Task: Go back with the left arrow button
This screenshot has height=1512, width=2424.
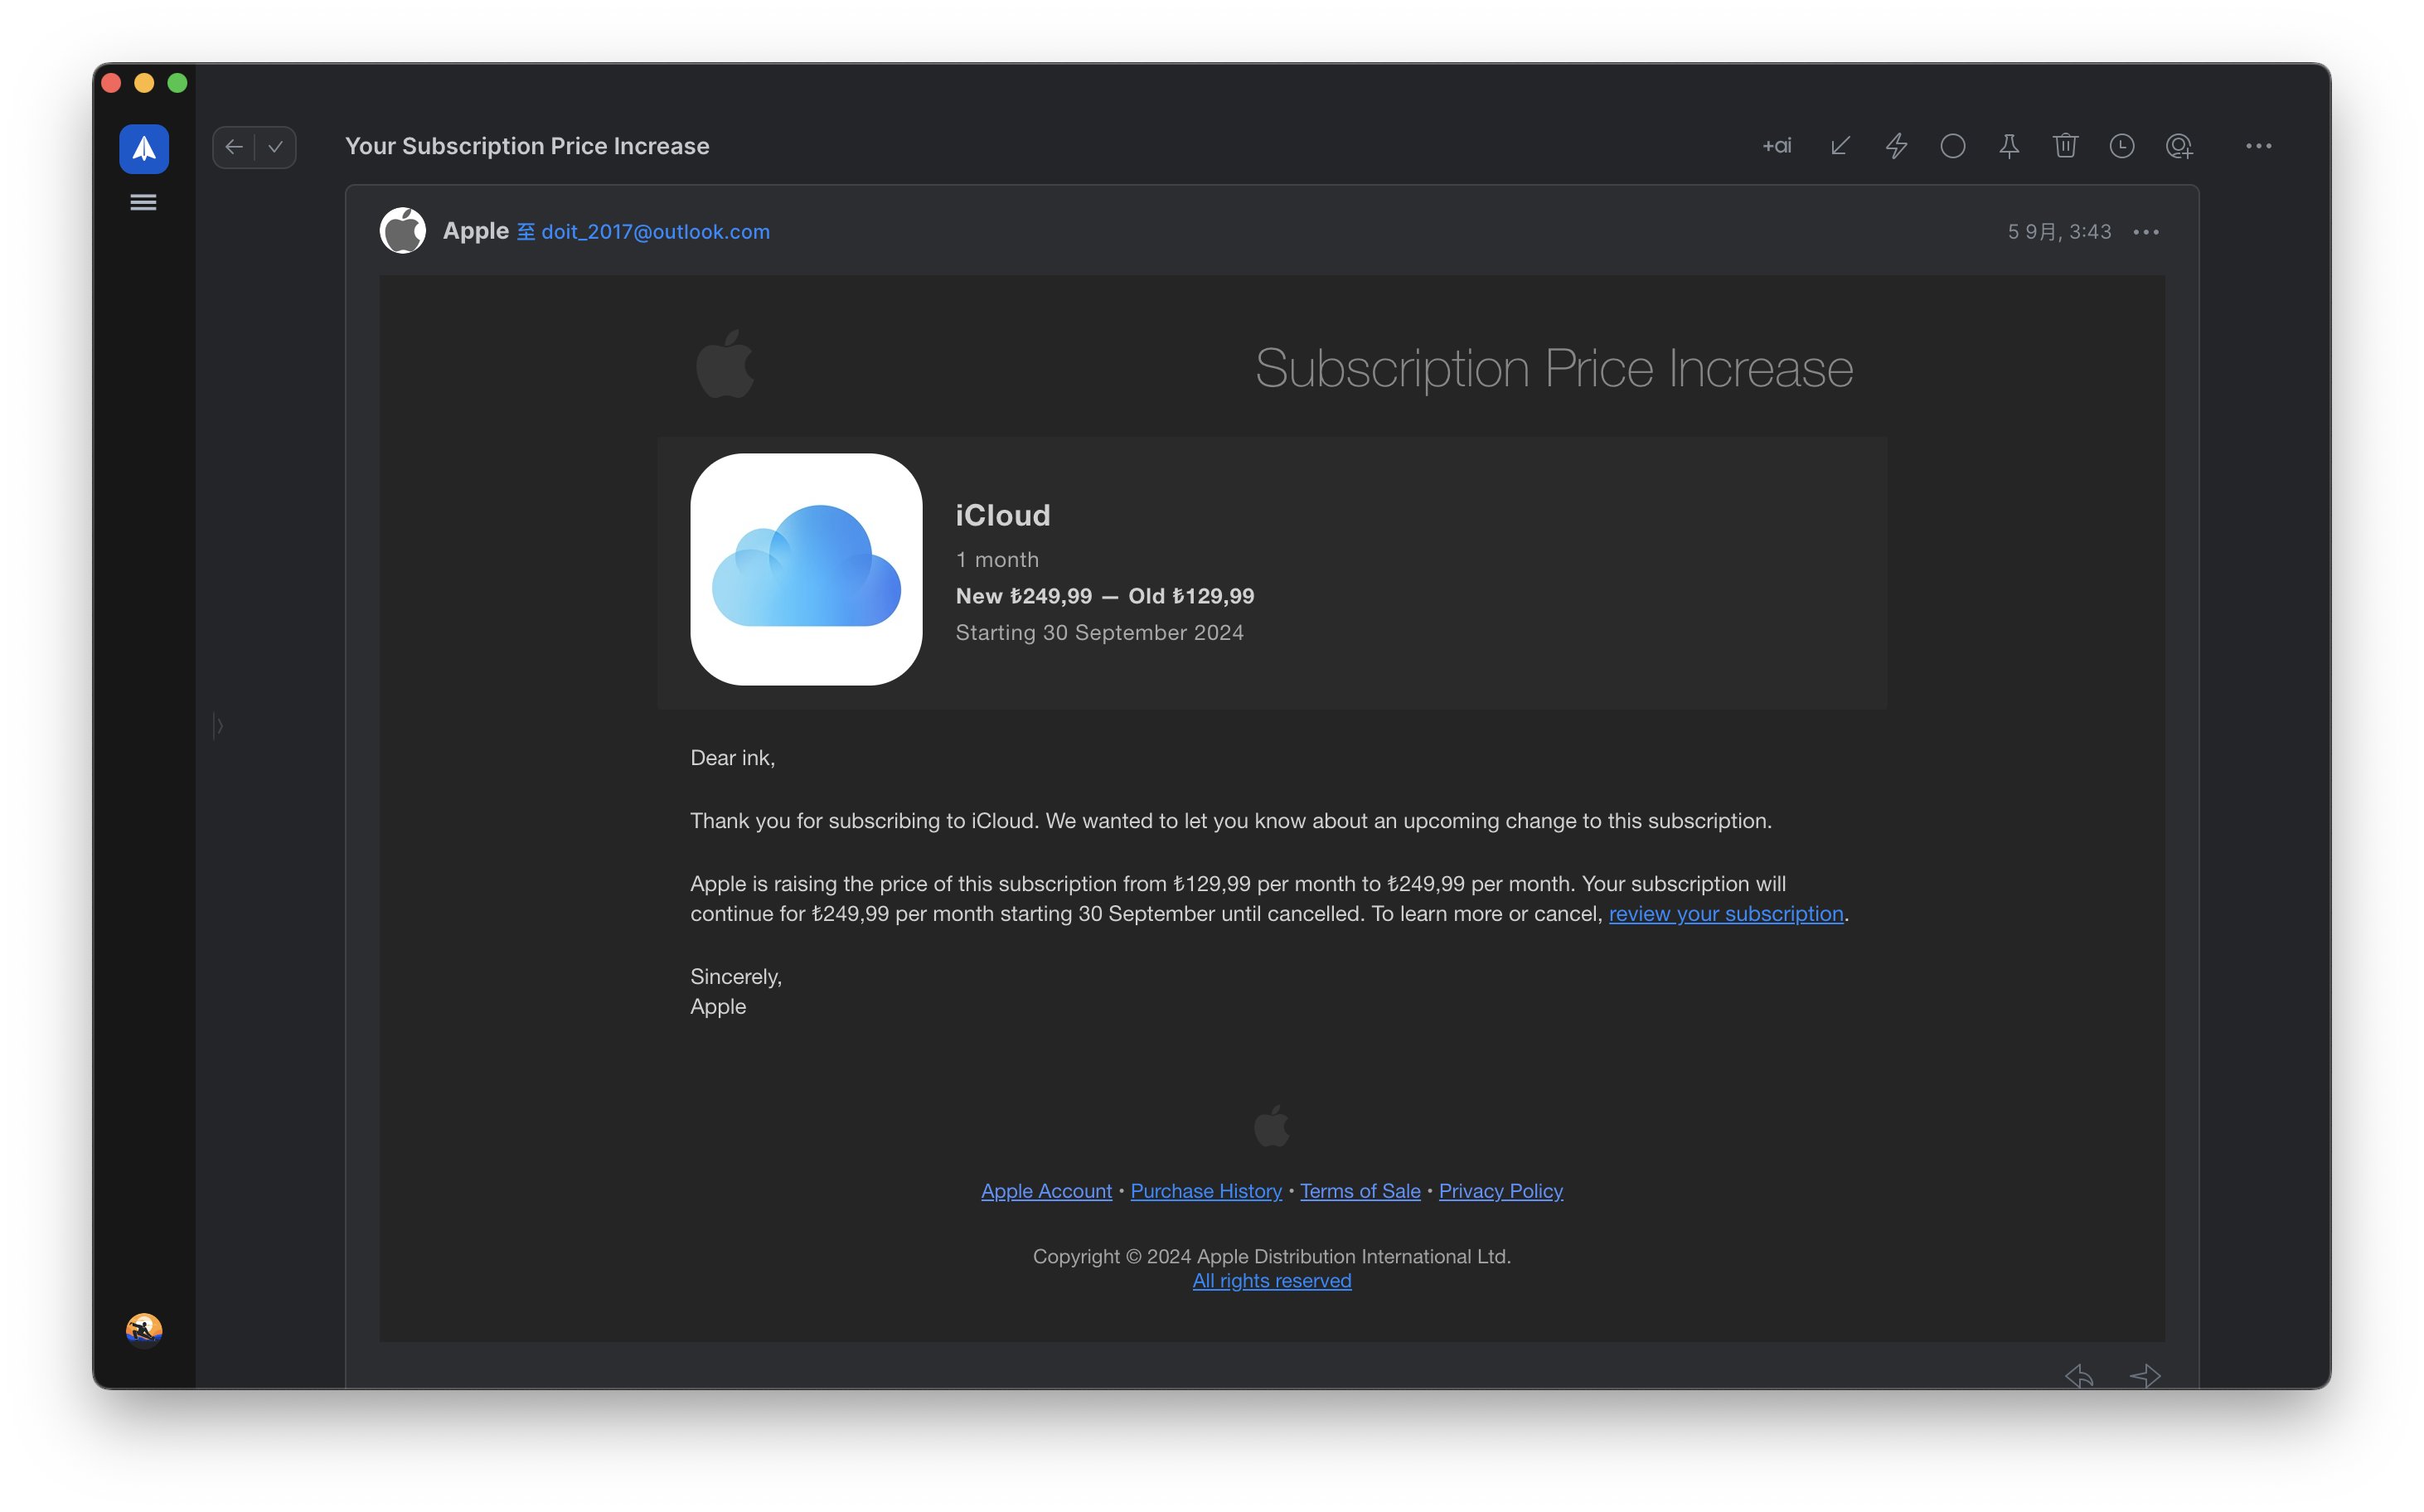Action: pyautogui.click(x=234, y=147)
